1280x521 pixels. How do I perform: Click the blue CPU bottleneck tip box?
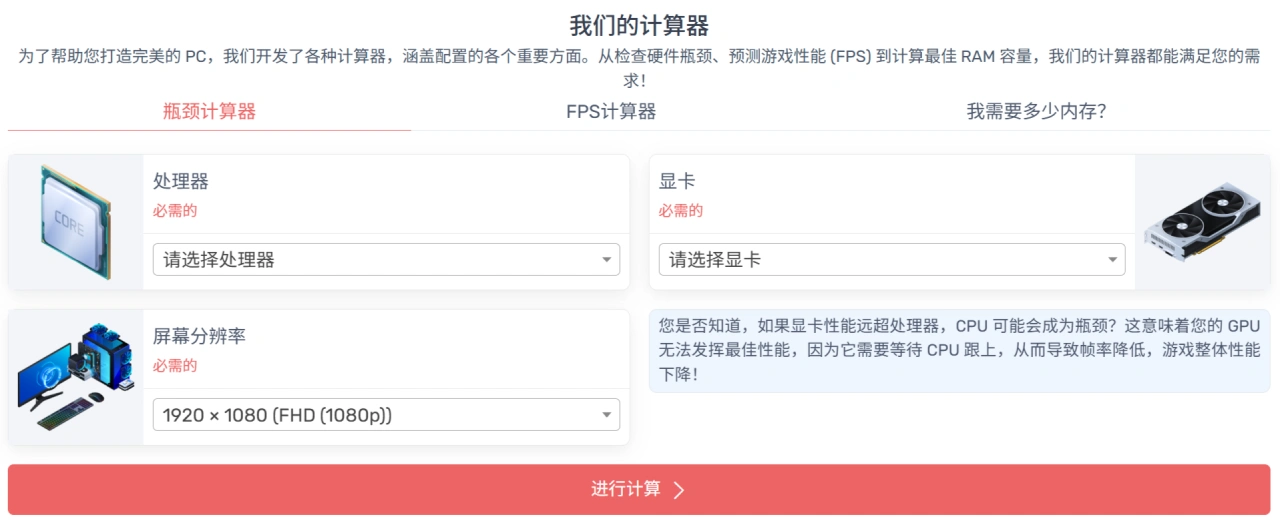[959, 351]
